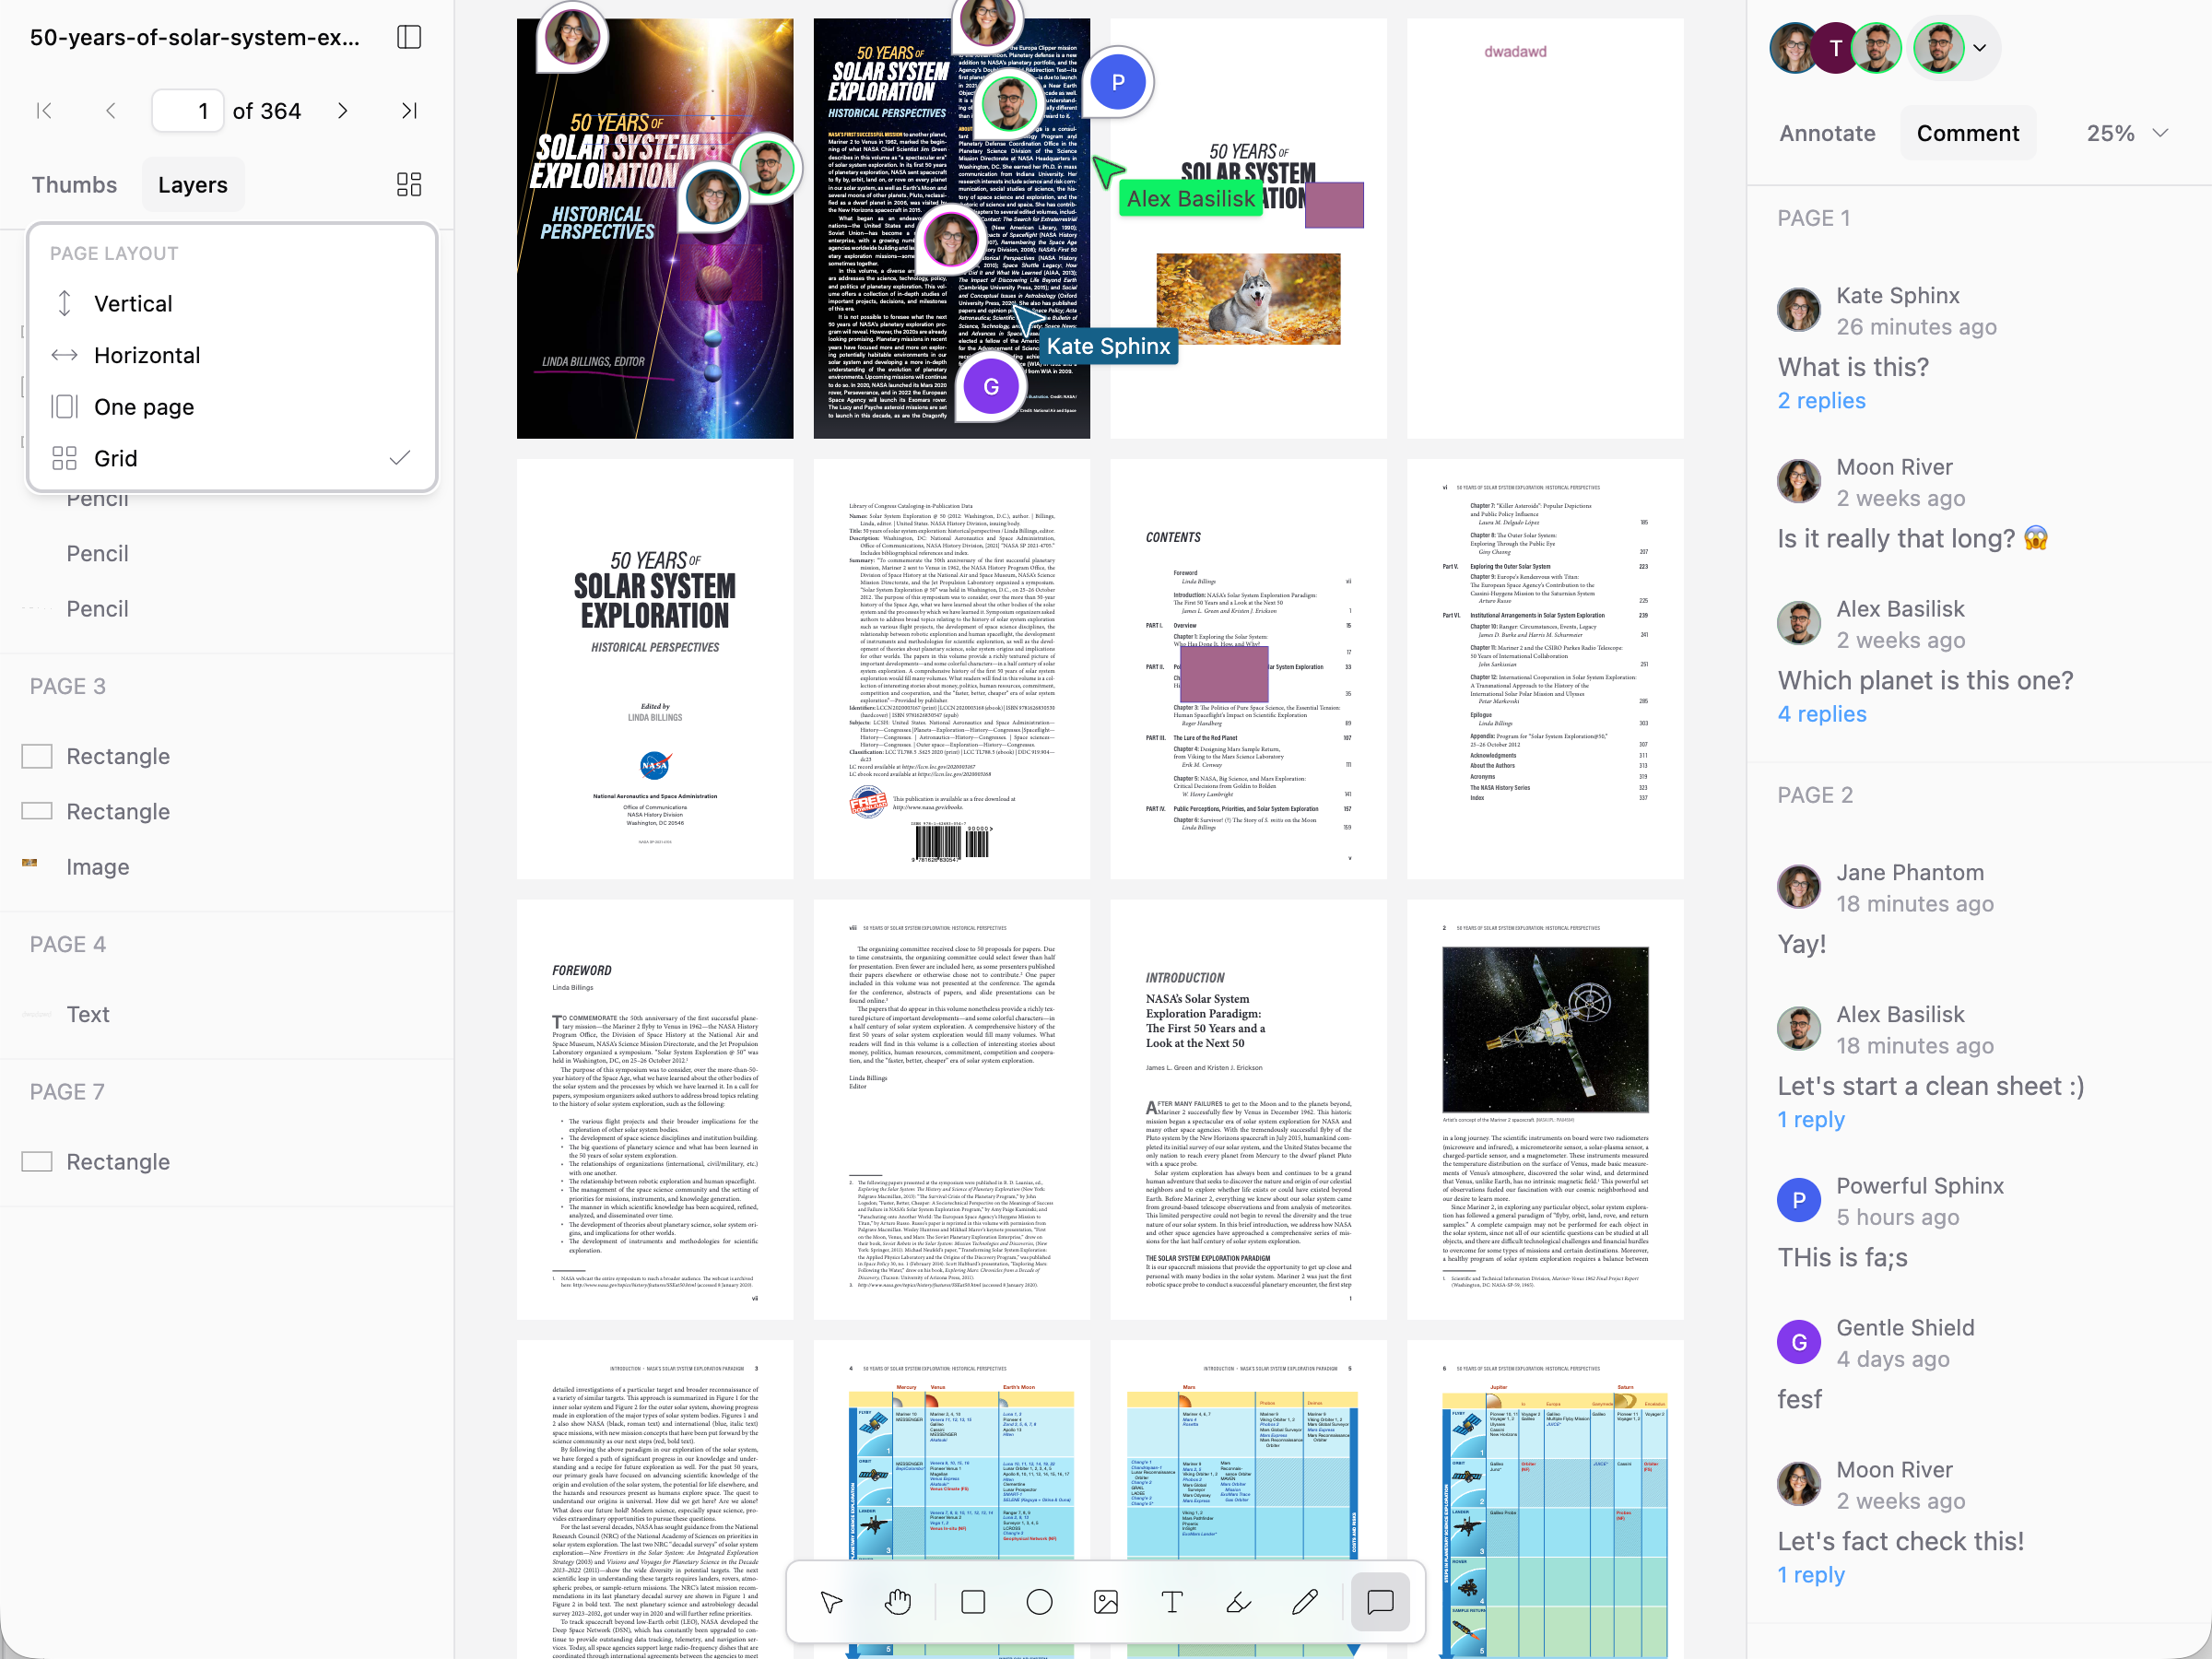Image resolution: width=2212 pixels, height=1659 pixels.
Task: Open Jane Phantom's comment 'Yay!'
Action: point(1801,943)
